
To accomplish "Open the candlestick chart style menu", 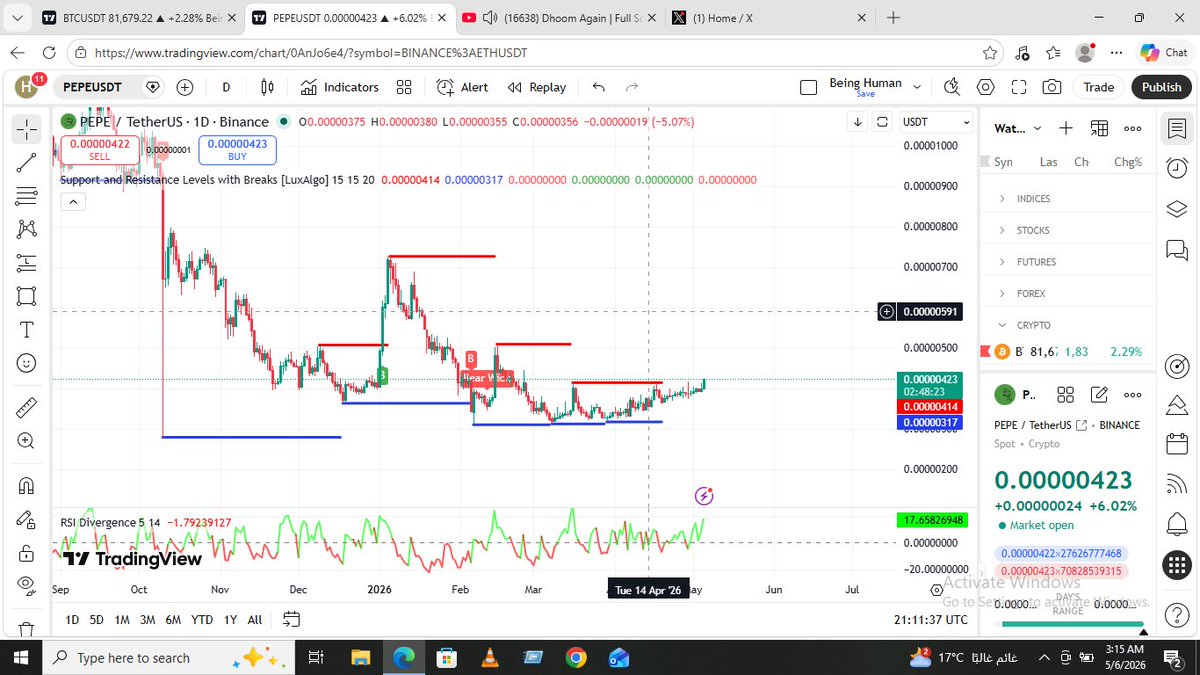I will tap(267, 87).
